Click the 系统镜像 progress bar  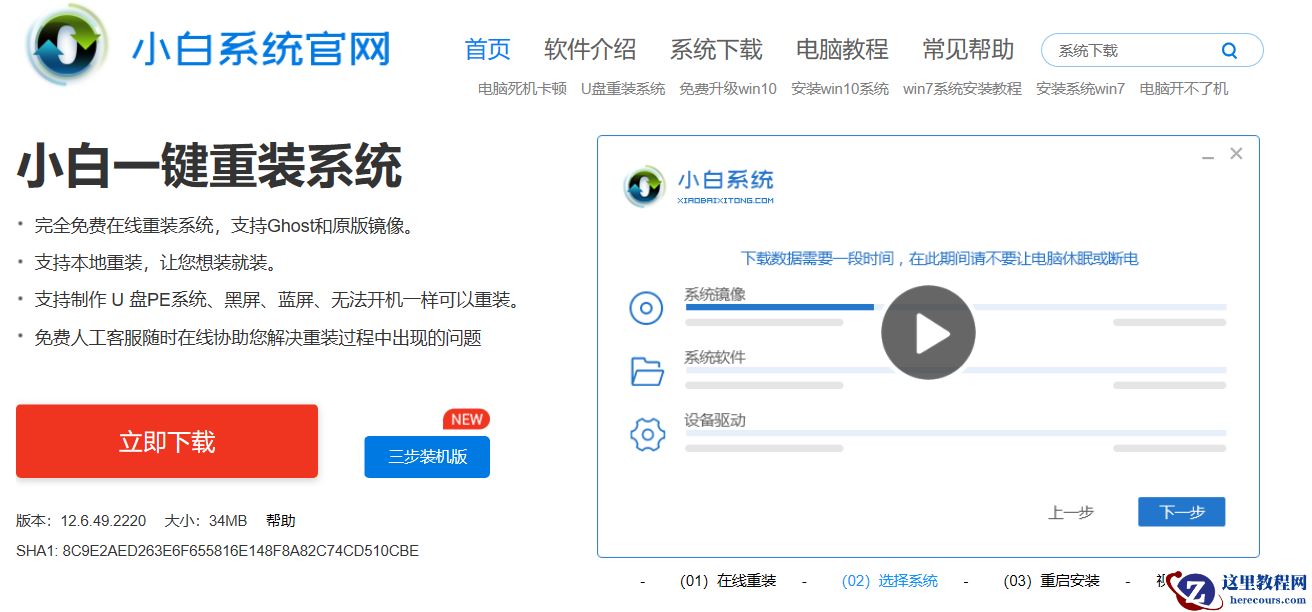point(780,308)
